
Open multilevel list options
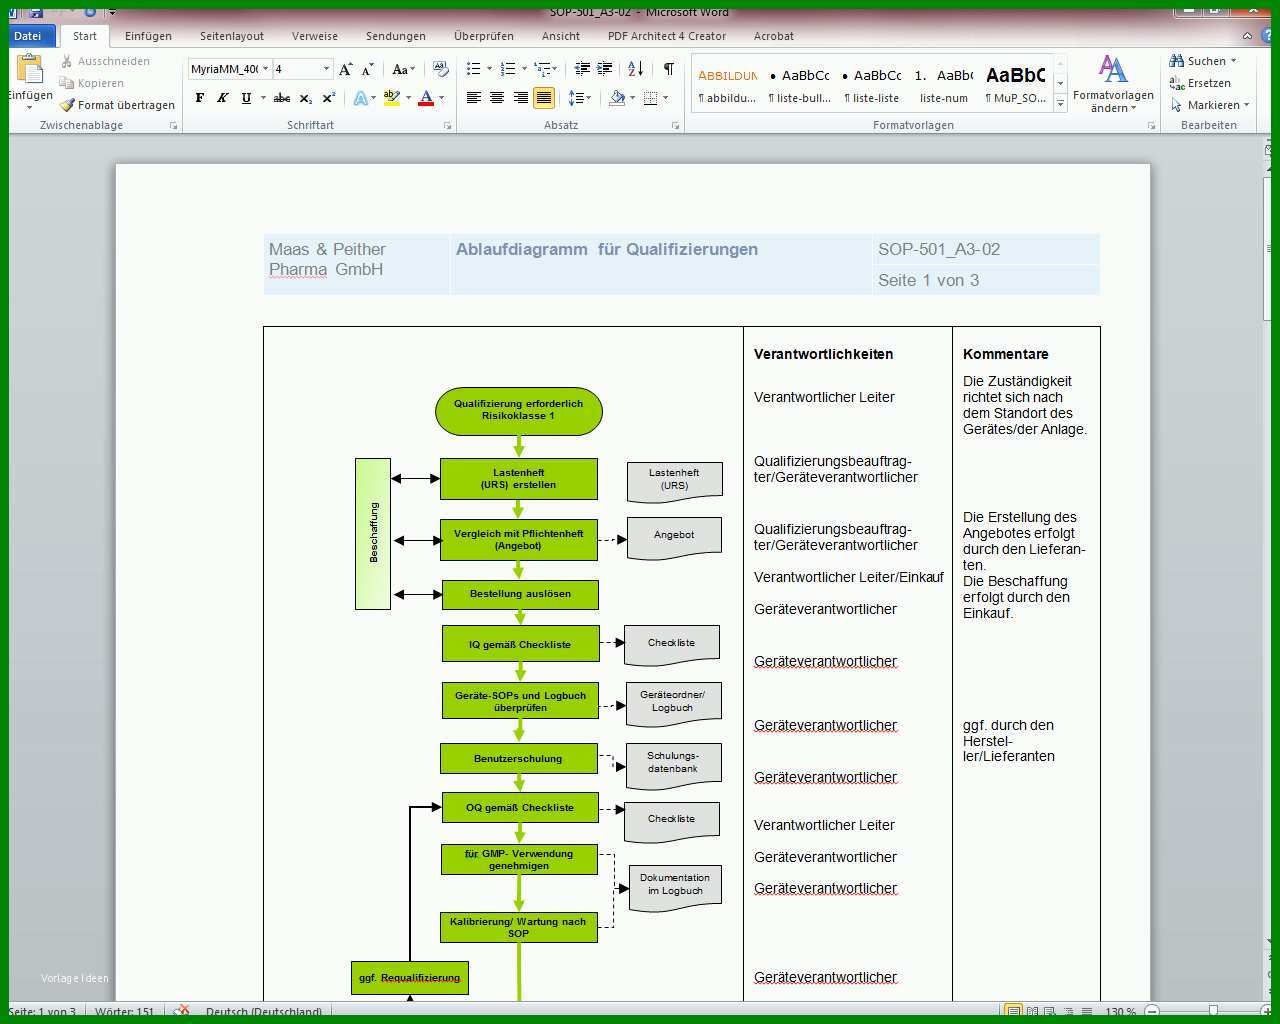545,69
